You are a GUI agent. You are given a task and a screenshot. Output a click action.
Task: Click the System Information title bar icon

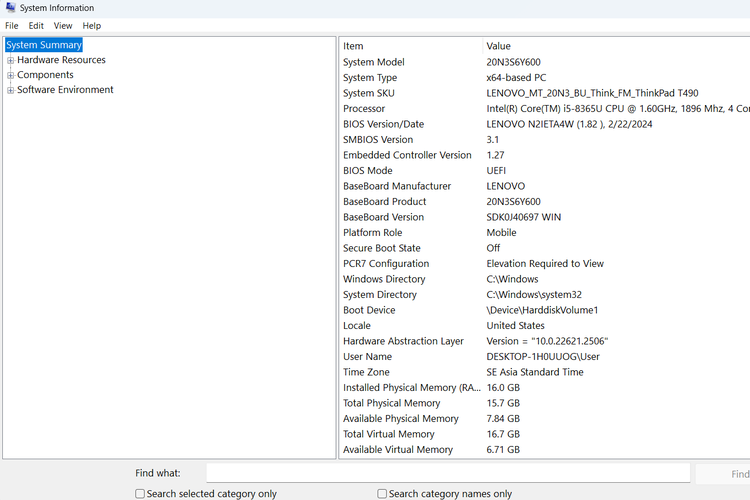tap(10, 8)
